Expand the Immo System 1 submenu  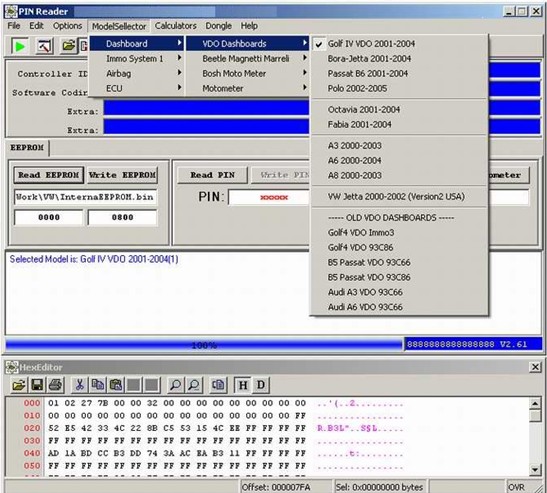click(137, 59)
